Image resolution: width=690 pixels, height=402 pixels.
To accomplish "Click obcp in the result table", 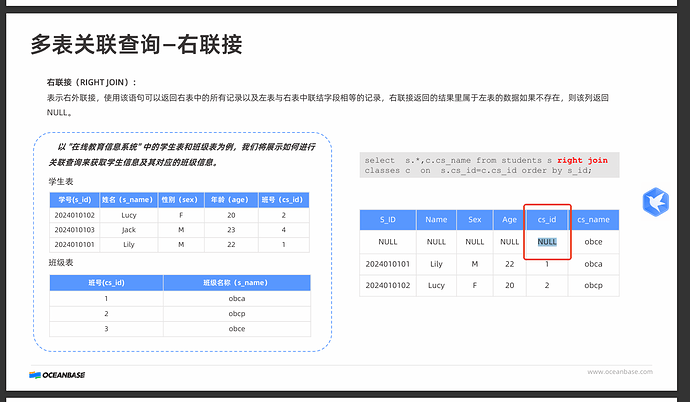I will (593, 285).
